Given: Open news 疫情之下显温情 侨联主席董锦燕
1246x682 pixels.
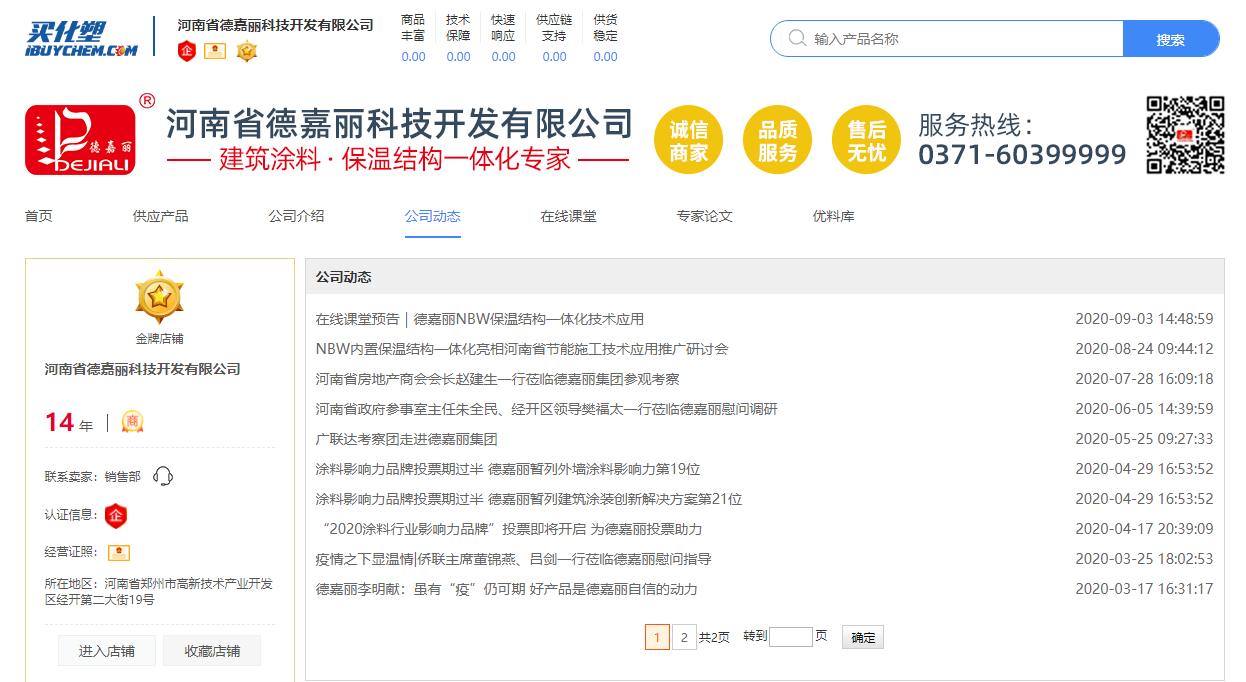Looking at the screenshot, I should point(514,559).
